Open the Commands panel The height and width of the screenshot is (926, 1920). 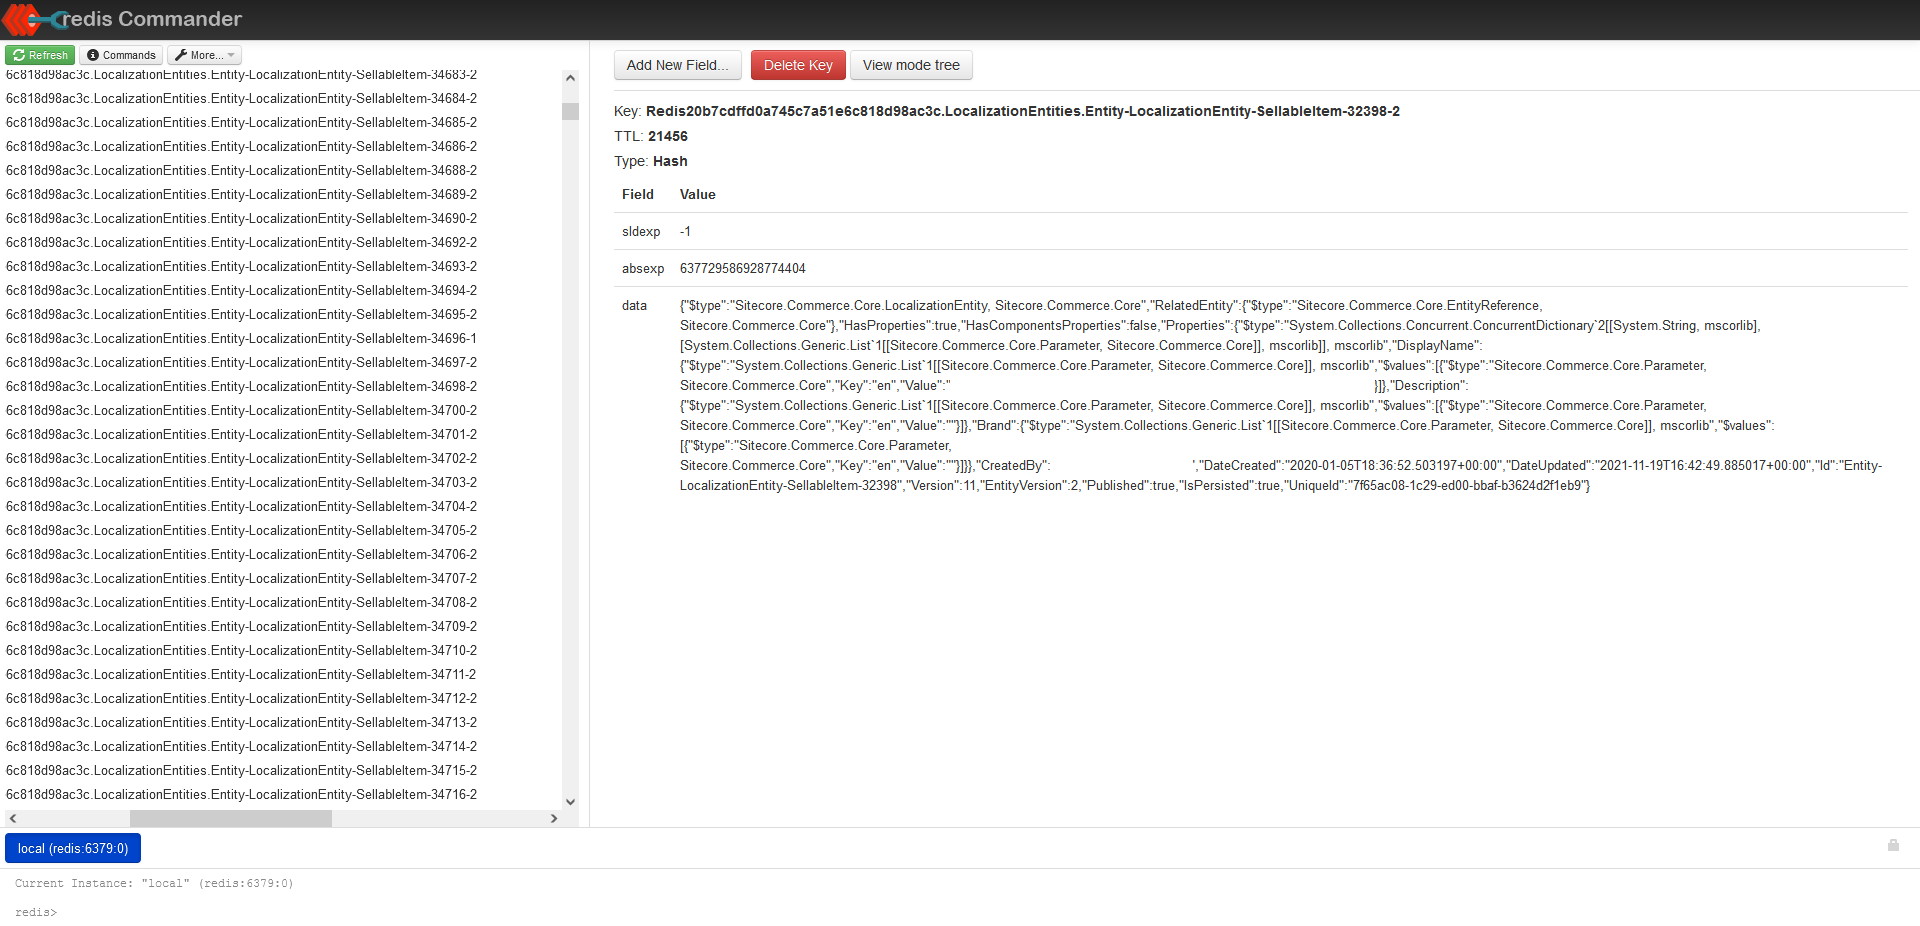121,55
